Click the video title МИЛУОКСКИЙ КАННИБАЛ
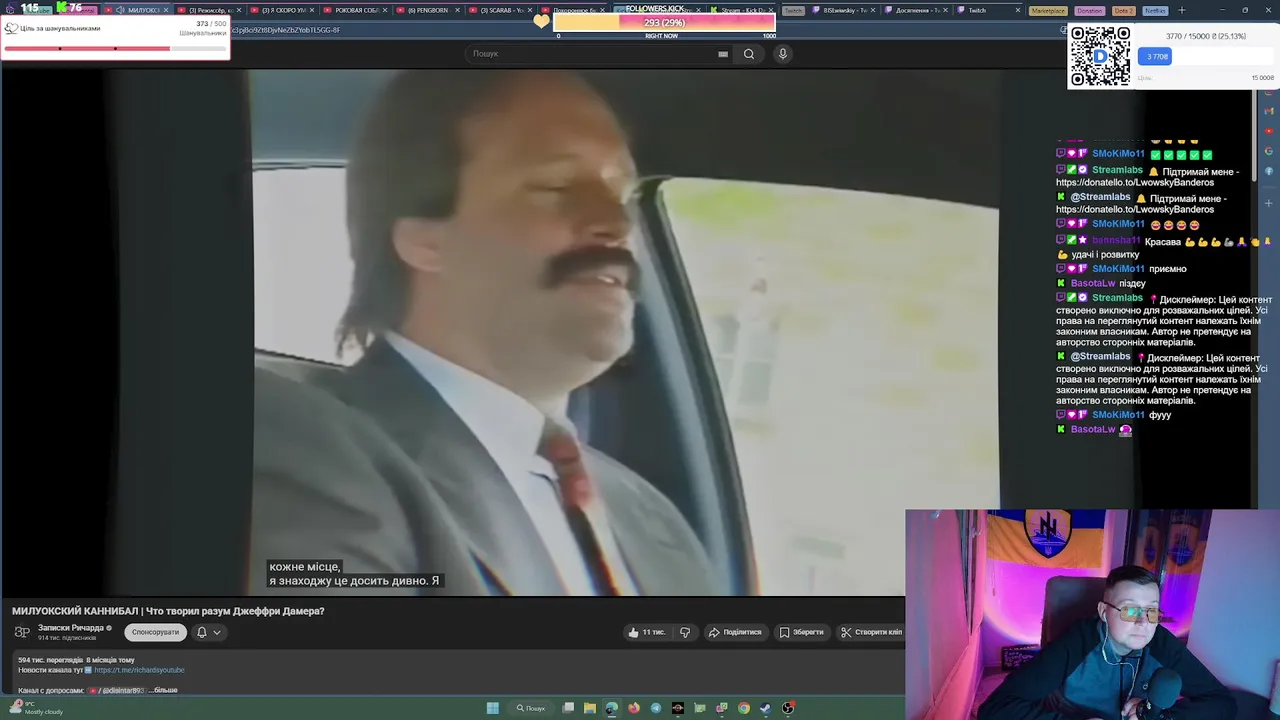Screen dimensions: 1280x720 pos(168,611)
